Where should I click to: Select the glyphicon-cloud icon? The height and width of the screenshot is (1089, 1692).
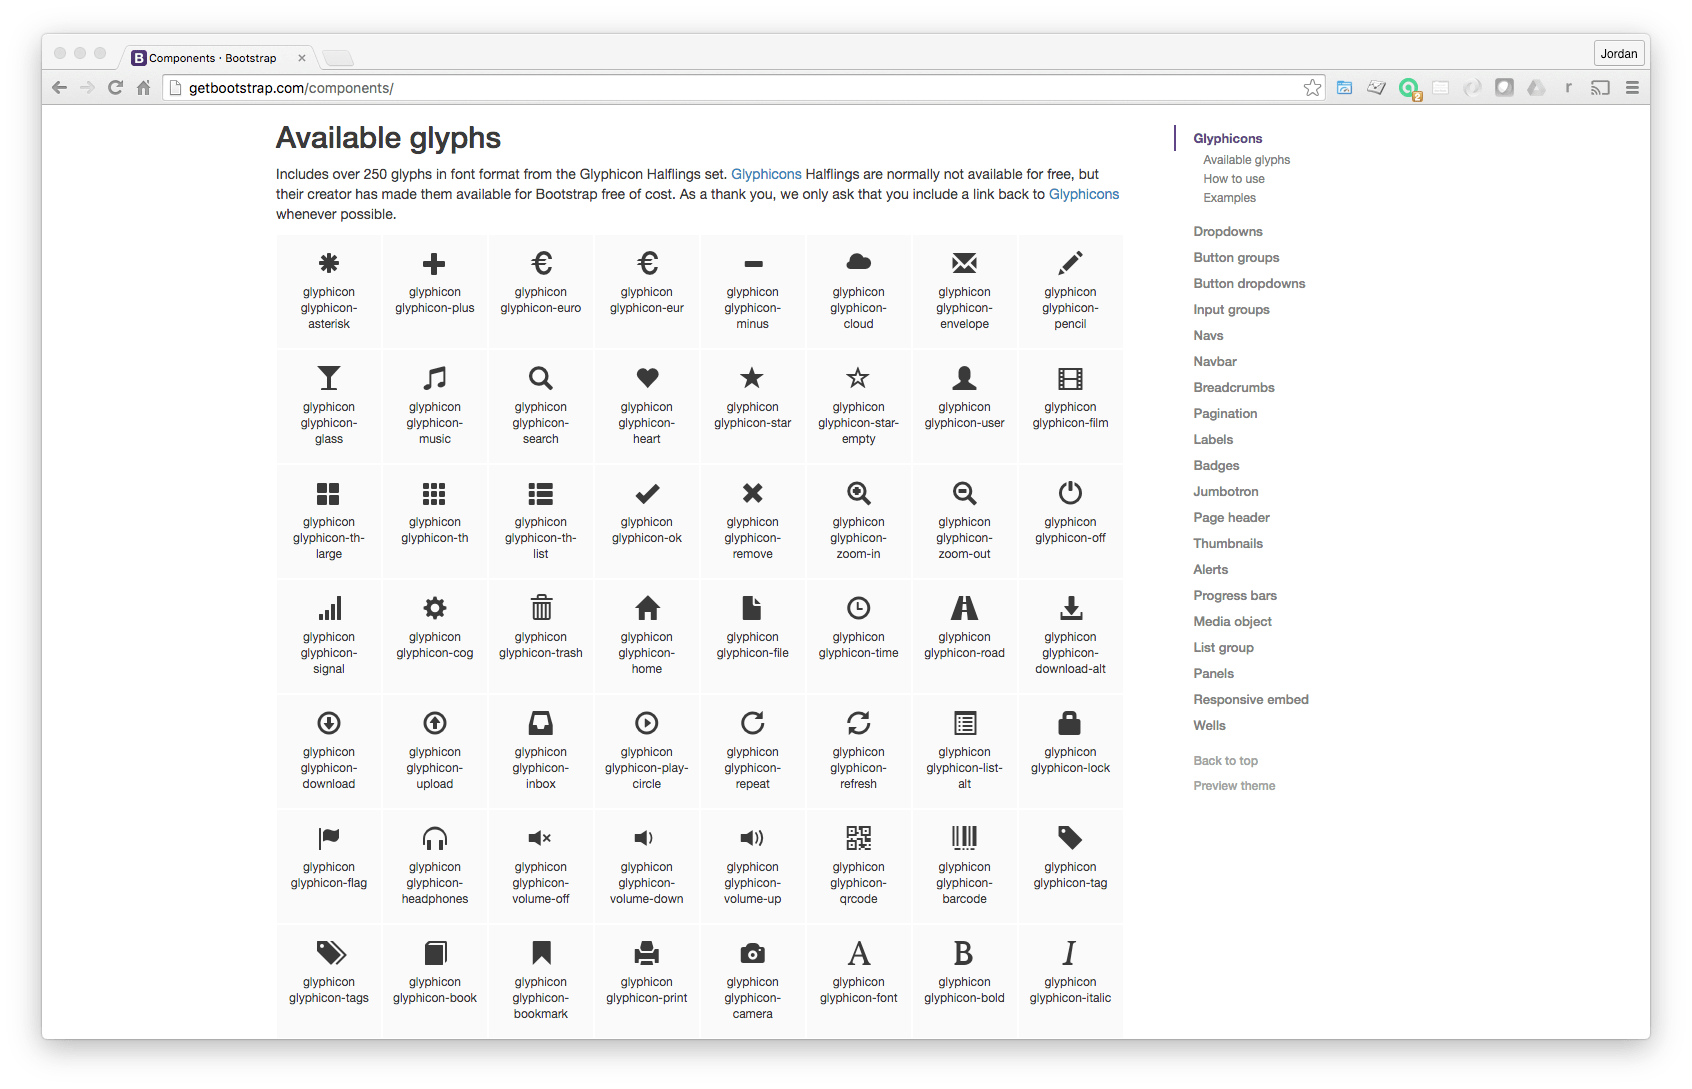[858, 262]
